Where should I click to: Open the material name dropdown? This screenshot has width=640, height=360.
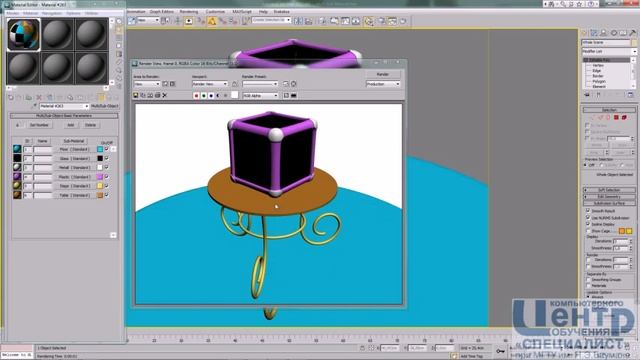tap(86, 106)
